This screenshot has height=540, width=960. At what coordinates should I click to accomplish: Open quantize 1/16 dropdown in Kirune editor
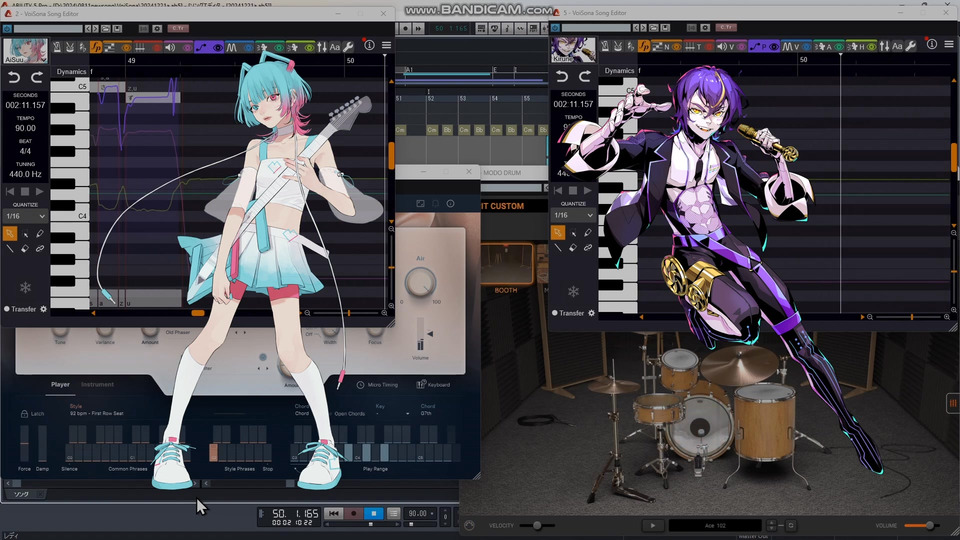(x=573, y=215)
